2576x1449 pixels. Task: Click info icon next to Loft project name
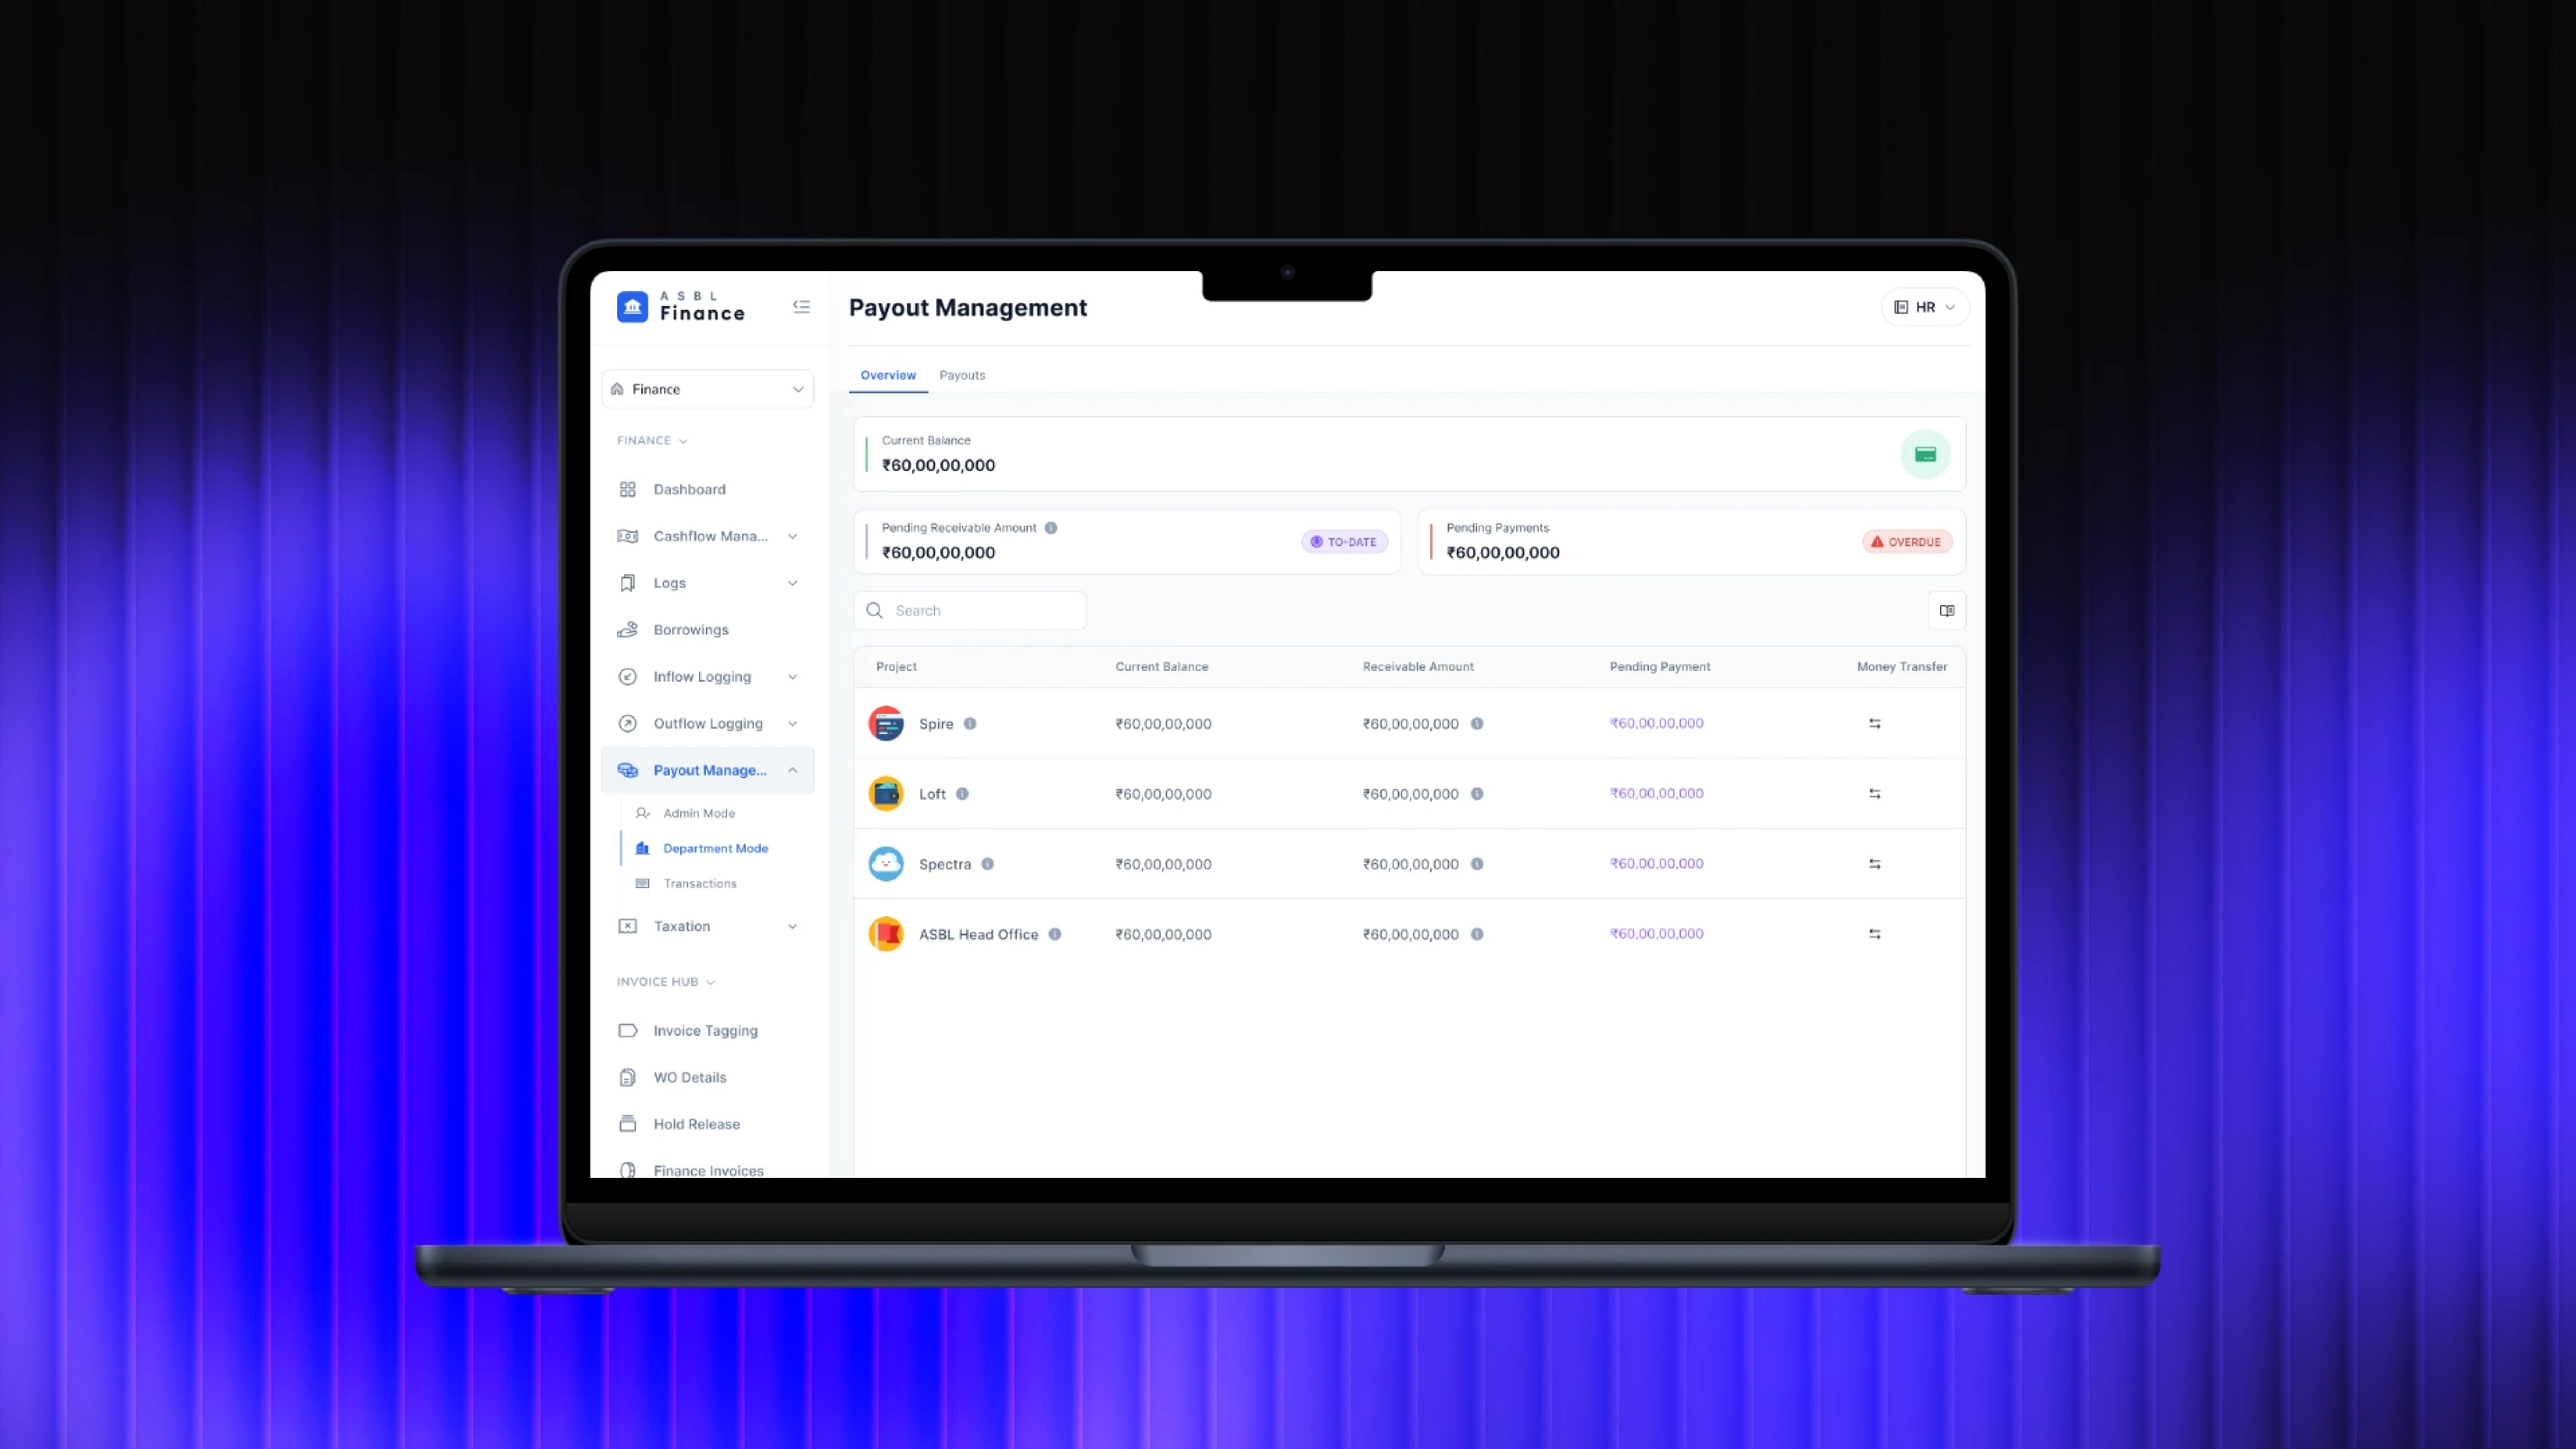(x=962, y=794)
